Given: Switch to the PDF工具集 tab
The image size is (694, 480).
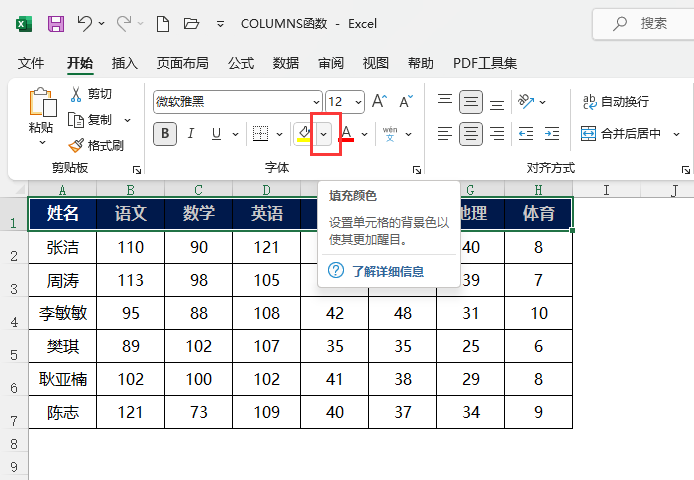Looking at the screenshot, I should 485,63.
